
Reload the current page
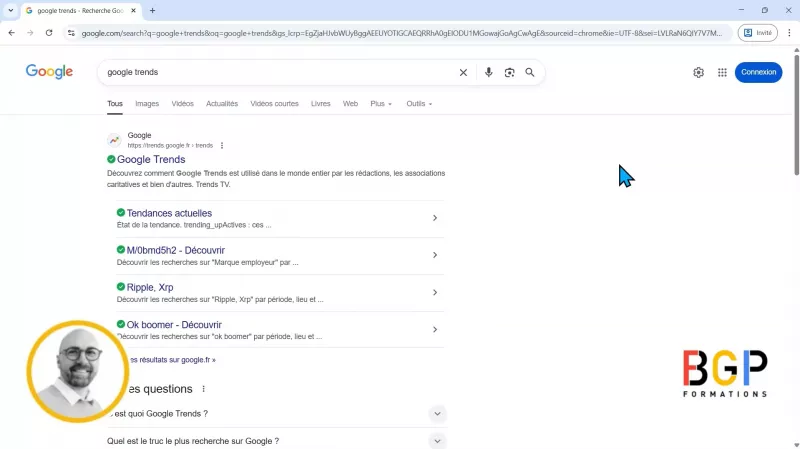coord(48,33)
